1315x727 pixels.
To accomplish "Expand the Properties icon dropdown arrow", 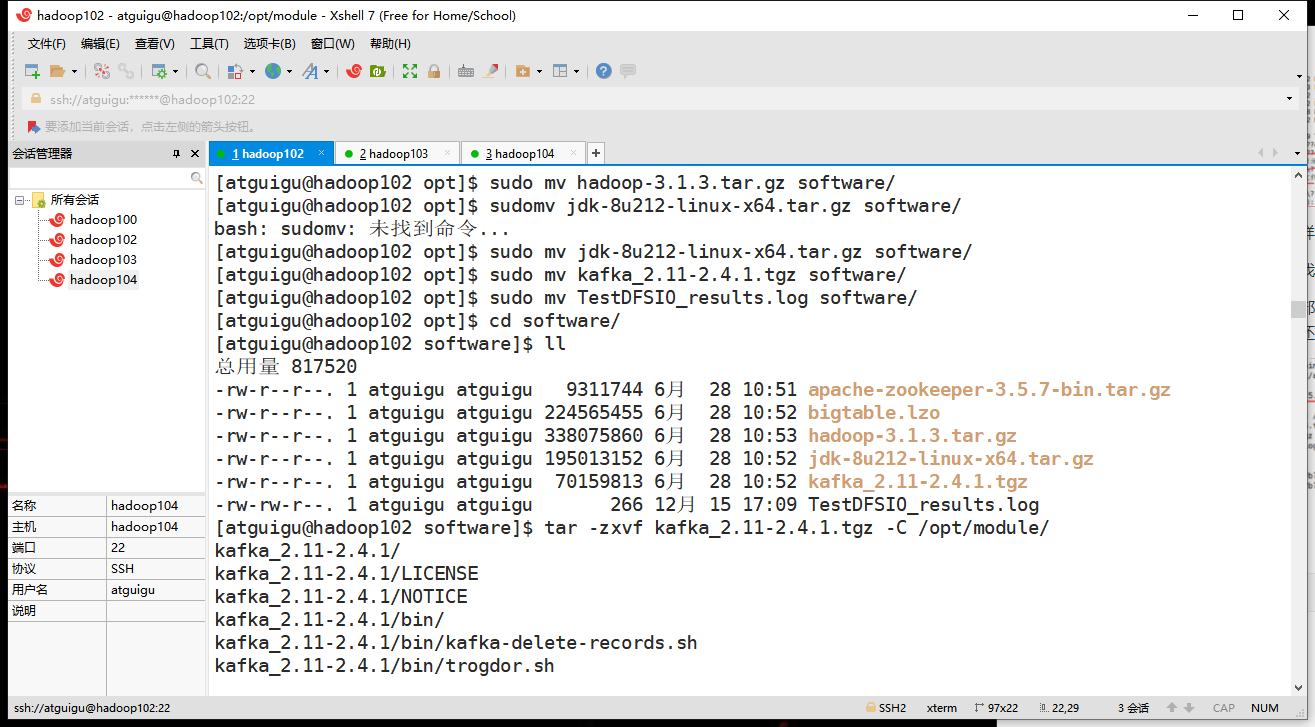I will [175, 72].
